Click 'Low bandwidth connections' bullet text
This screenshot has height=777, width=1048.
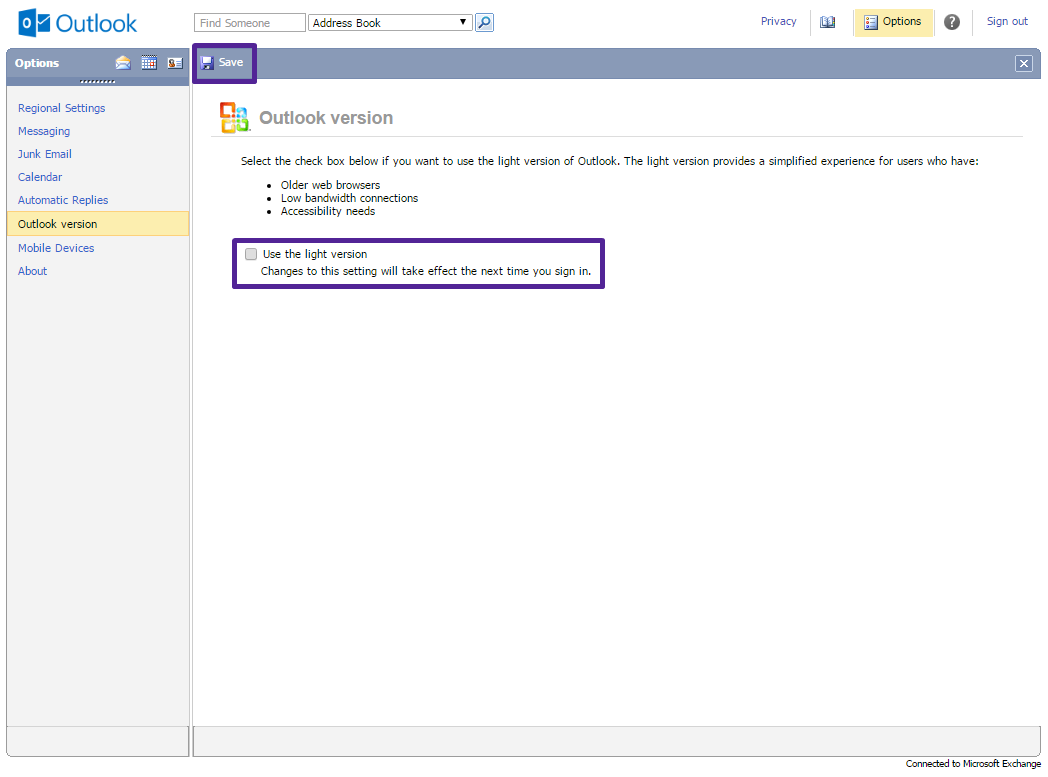click(x=350, y=198)
